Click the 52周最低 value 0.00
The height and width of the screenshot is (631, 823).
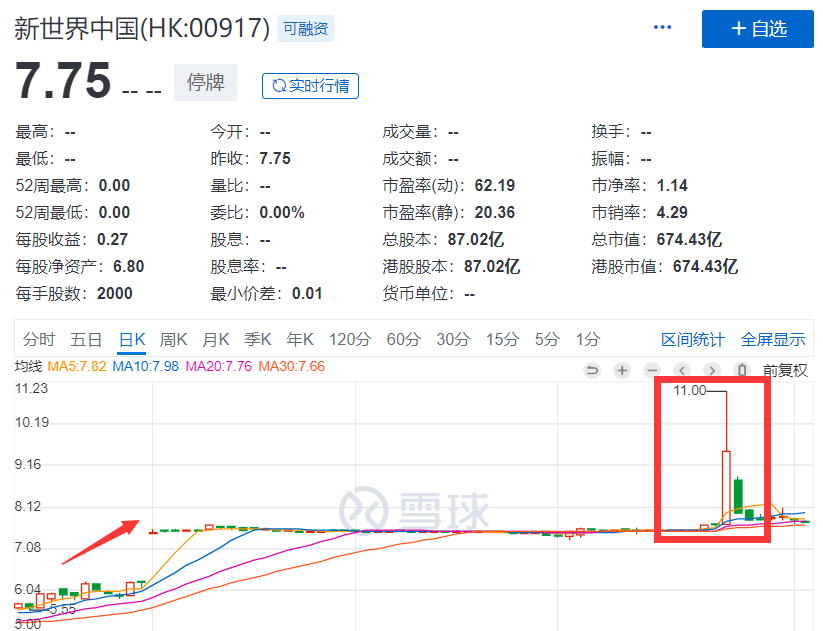pos(114,212)
